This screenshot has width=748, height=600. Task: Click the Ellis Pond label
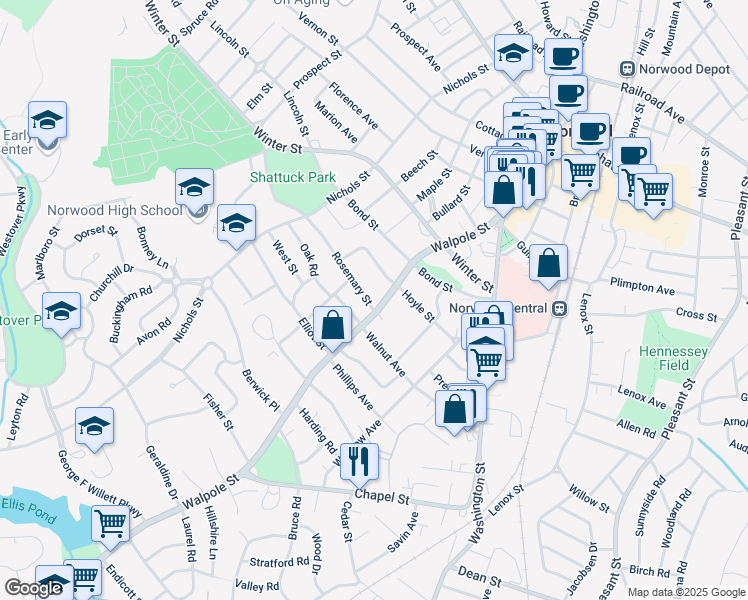(x=29, y=510)
